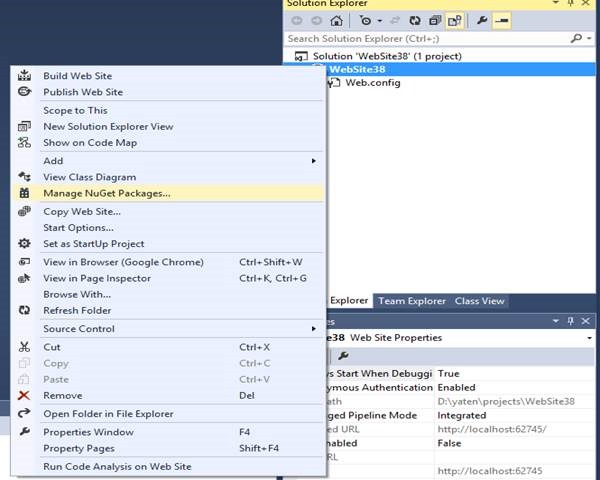Click Copy Web Site... entry
This screenshot has width=600, height=480.
pos(82,211)
